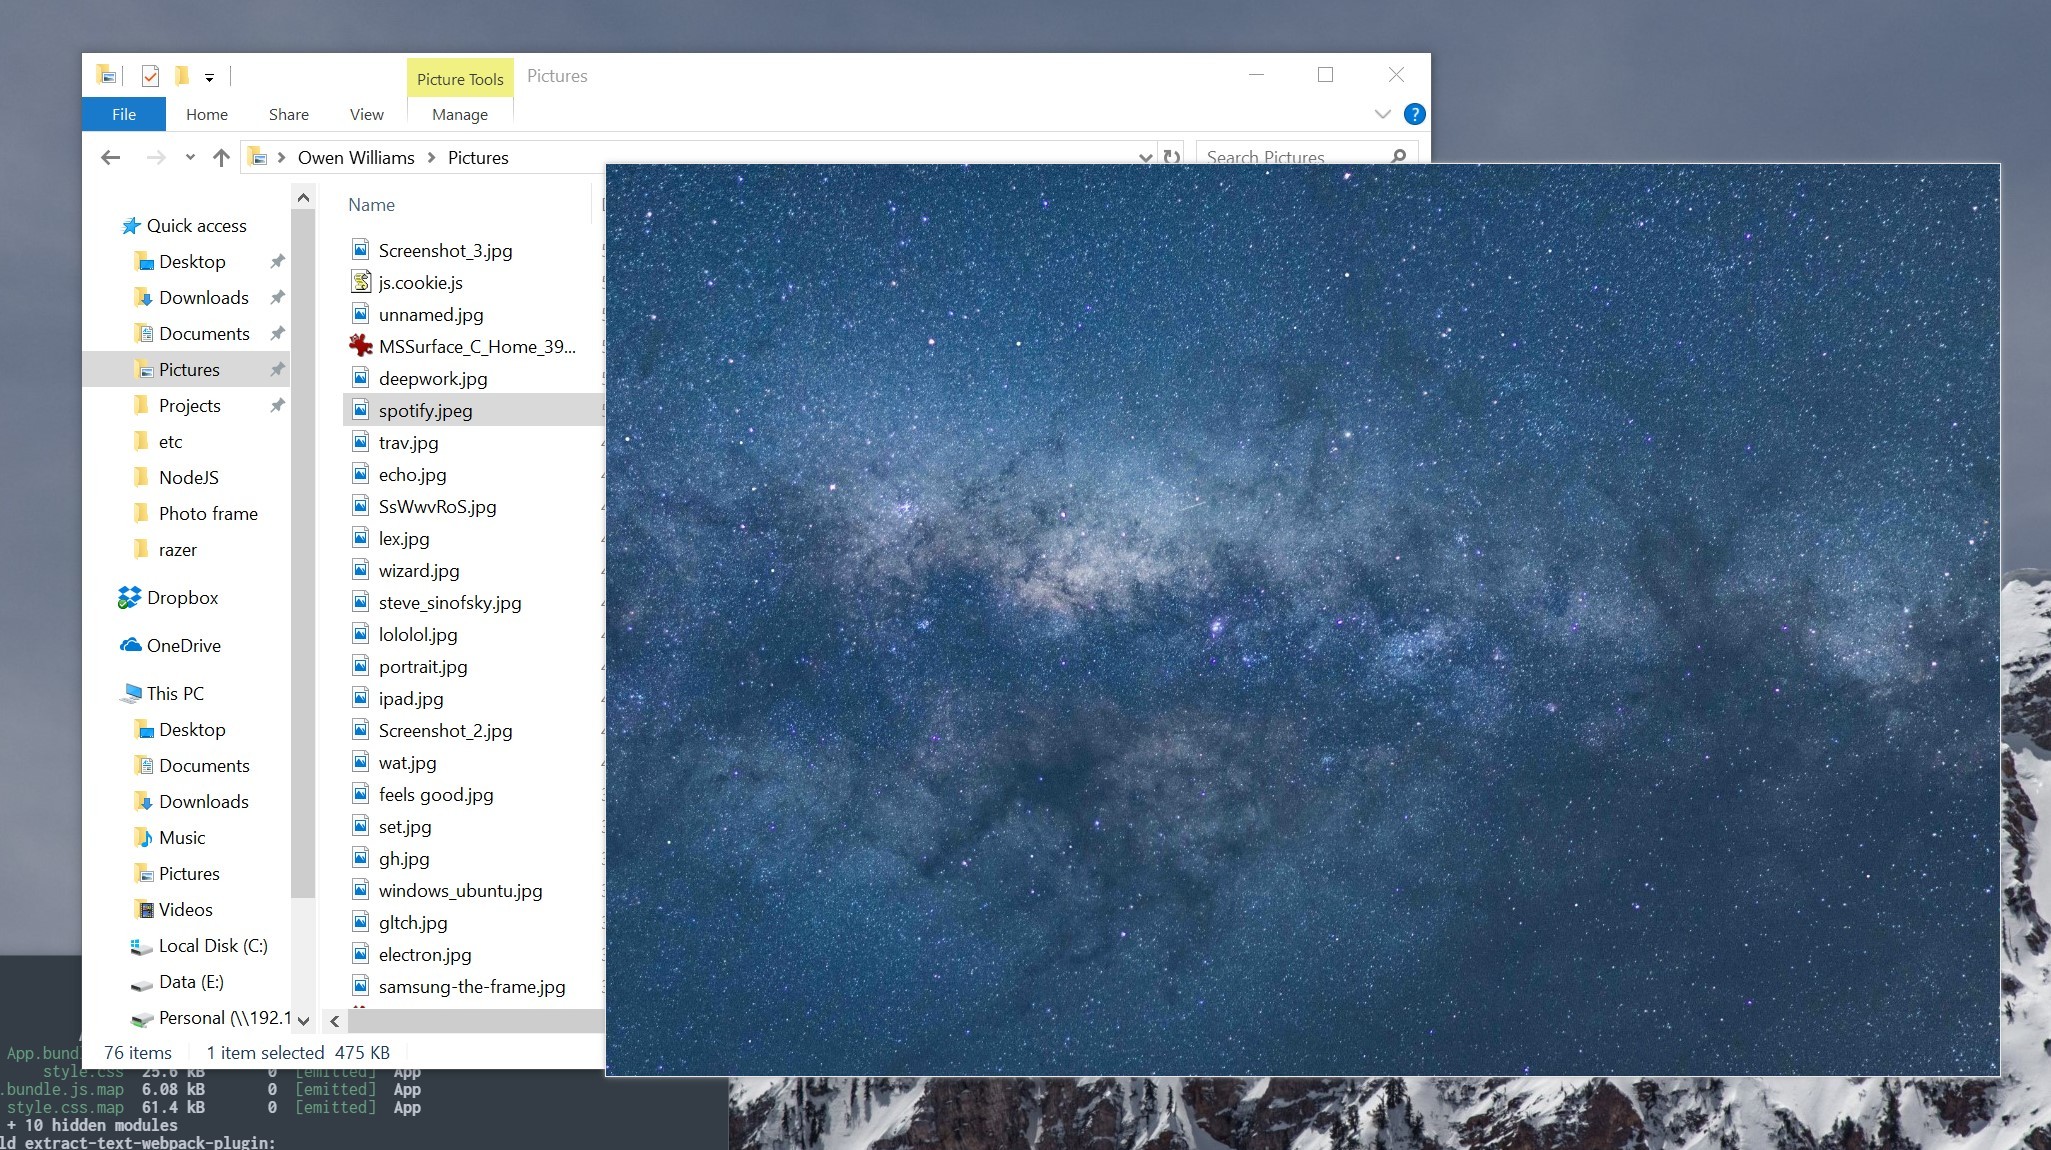Open the js.cookie.js script file icon

[x=361, y=283]
